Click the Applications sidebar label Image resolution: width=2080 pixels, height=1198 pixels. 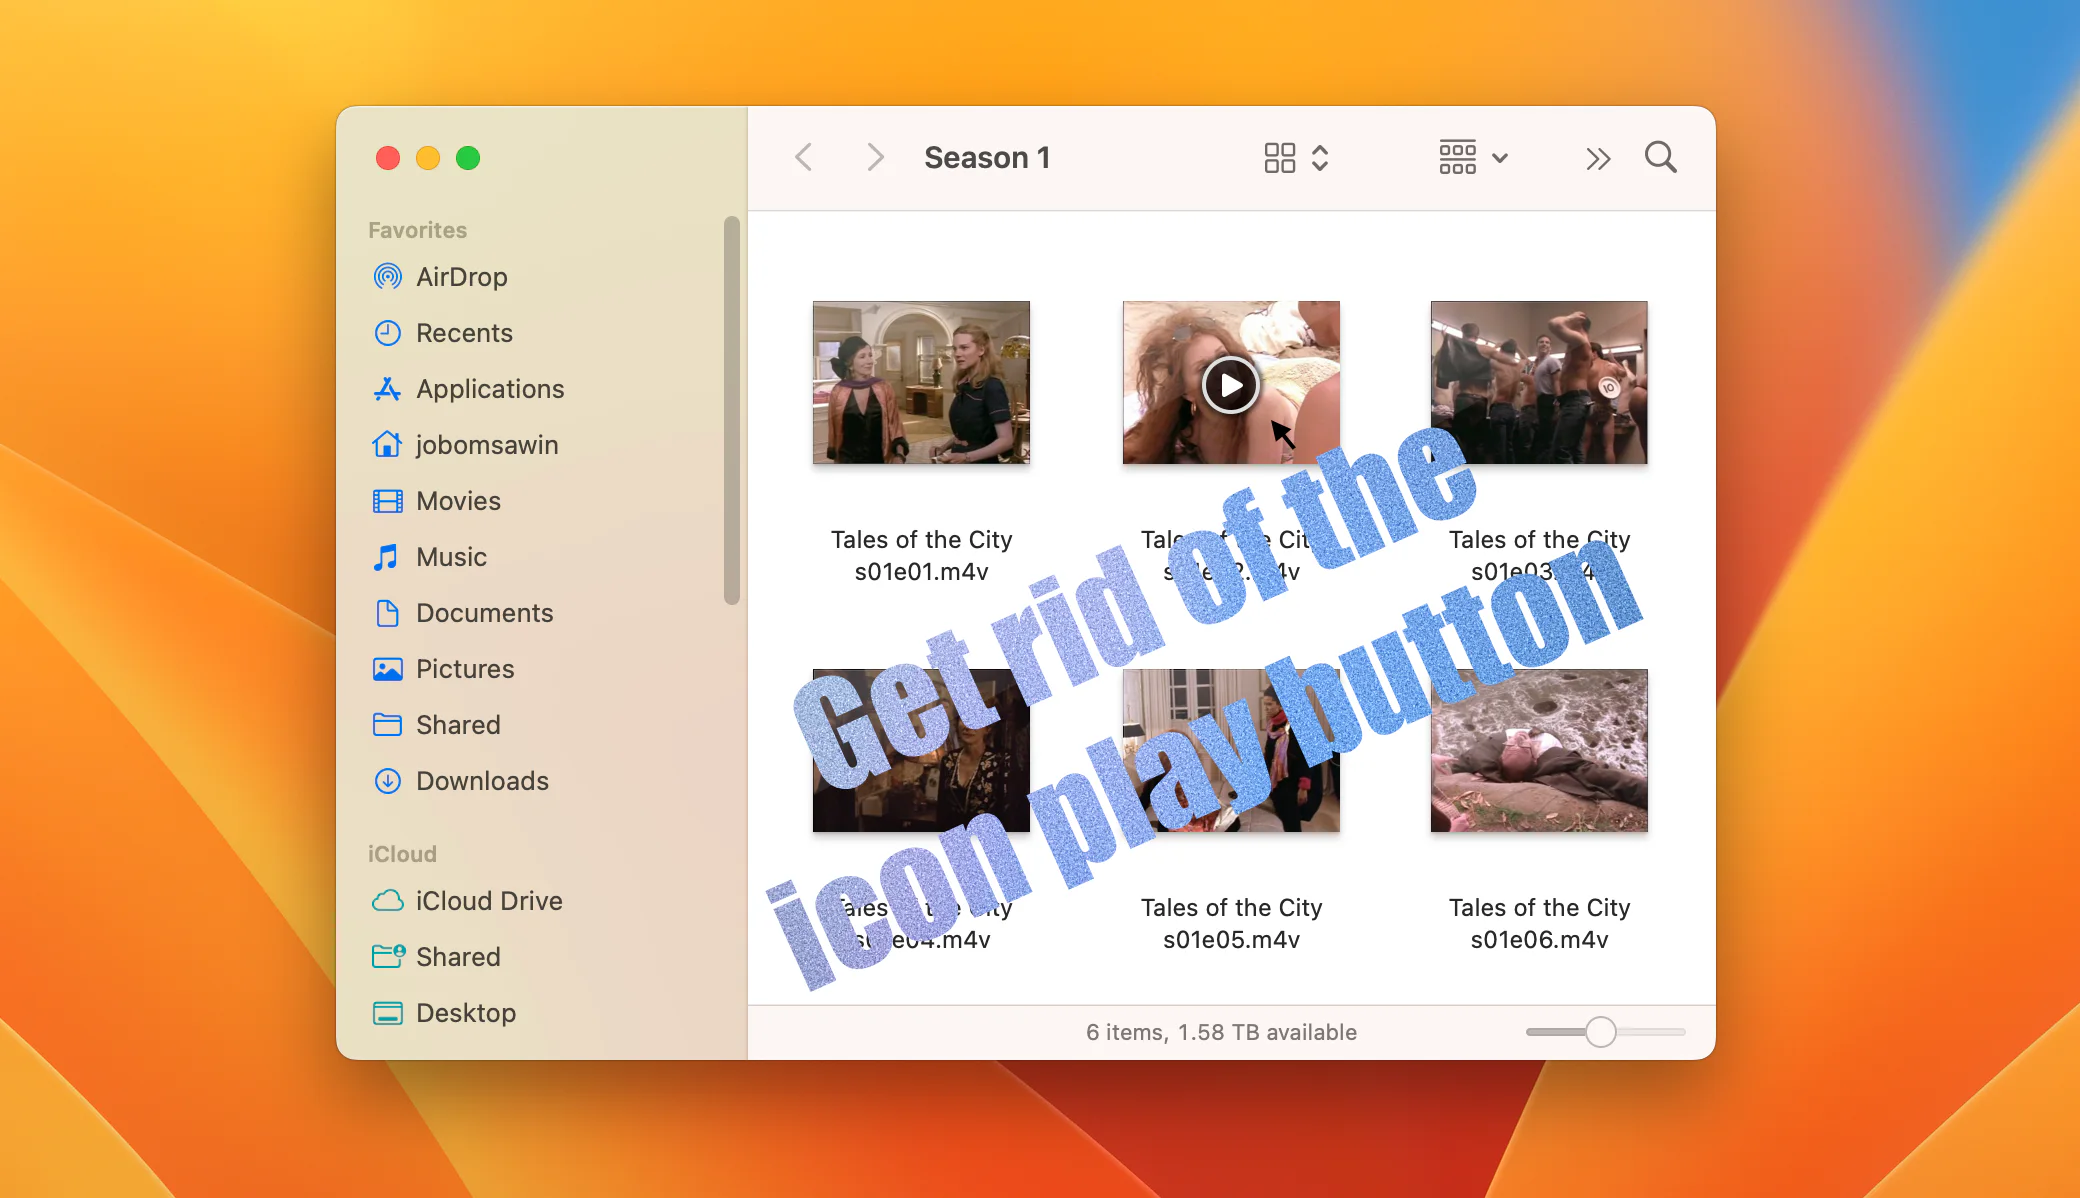click(490, 389)
